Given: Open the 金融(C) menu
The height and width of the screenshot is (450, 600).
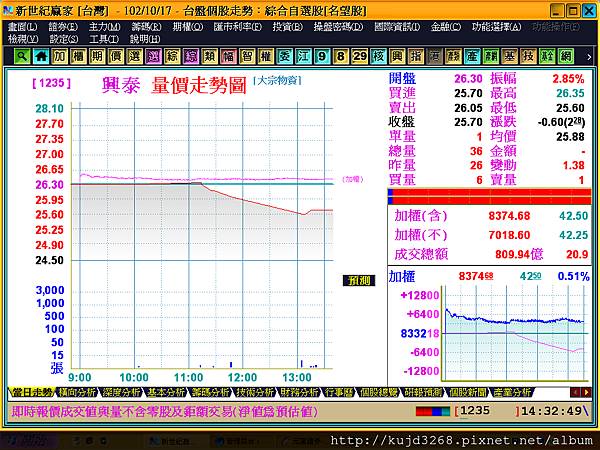Looking at the screenshot, I should [446, 27].
